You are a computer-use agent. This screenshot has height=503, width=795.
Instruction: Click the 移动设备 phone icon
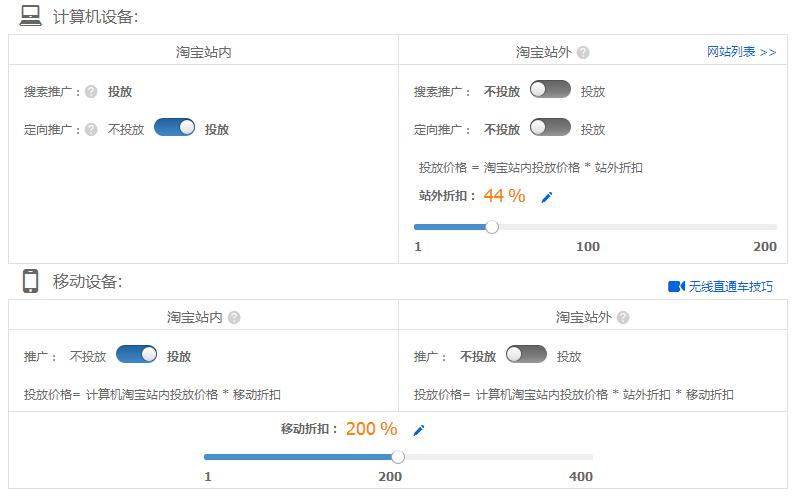31,282
